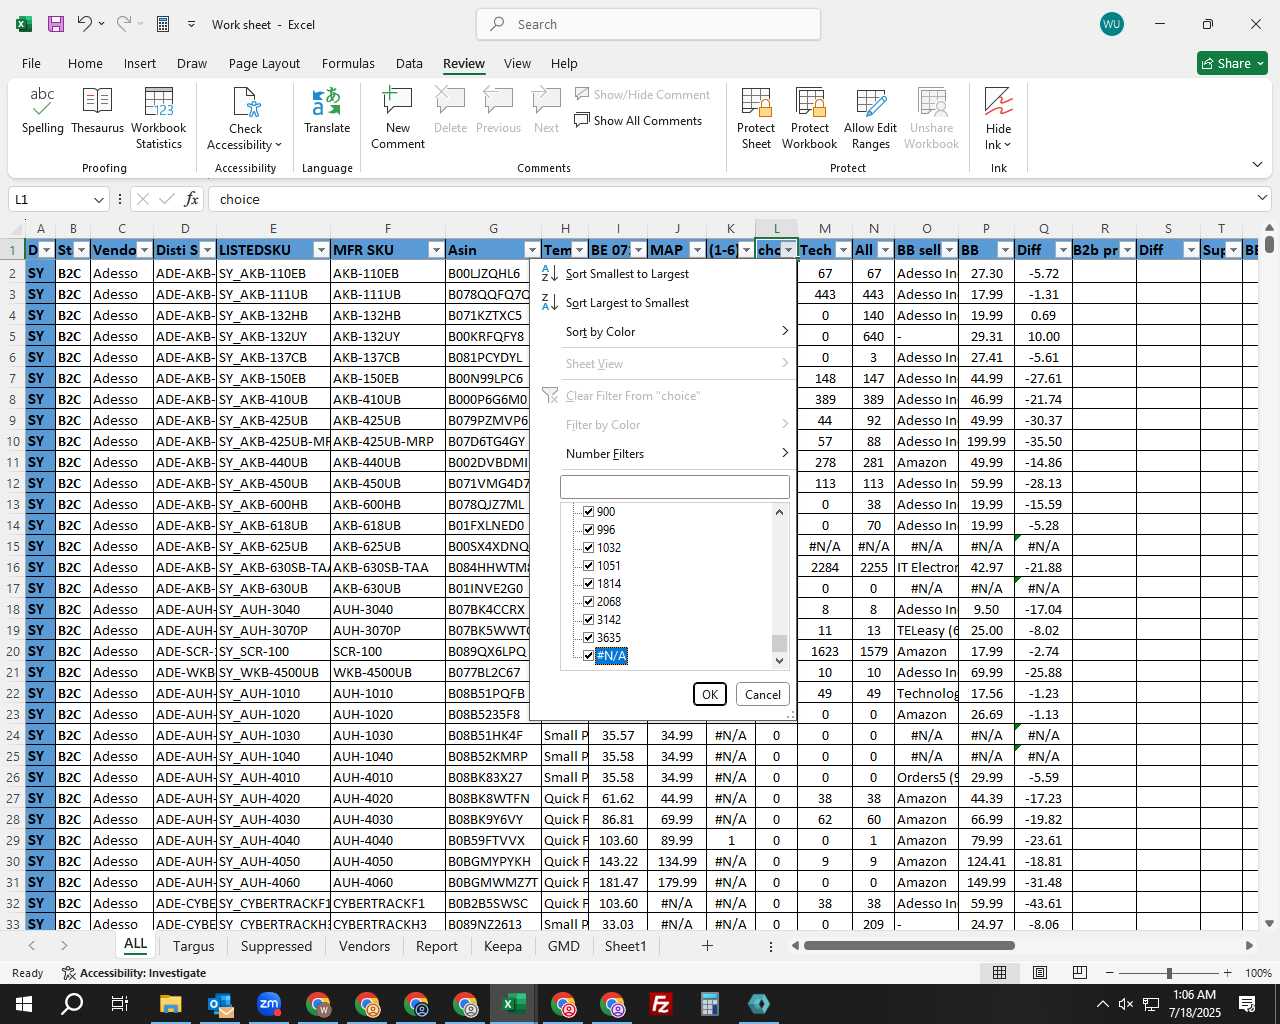Open filter dropdown for MAP column
The height and width of the screenshot is (1024, 1280).
coord(697,250)
